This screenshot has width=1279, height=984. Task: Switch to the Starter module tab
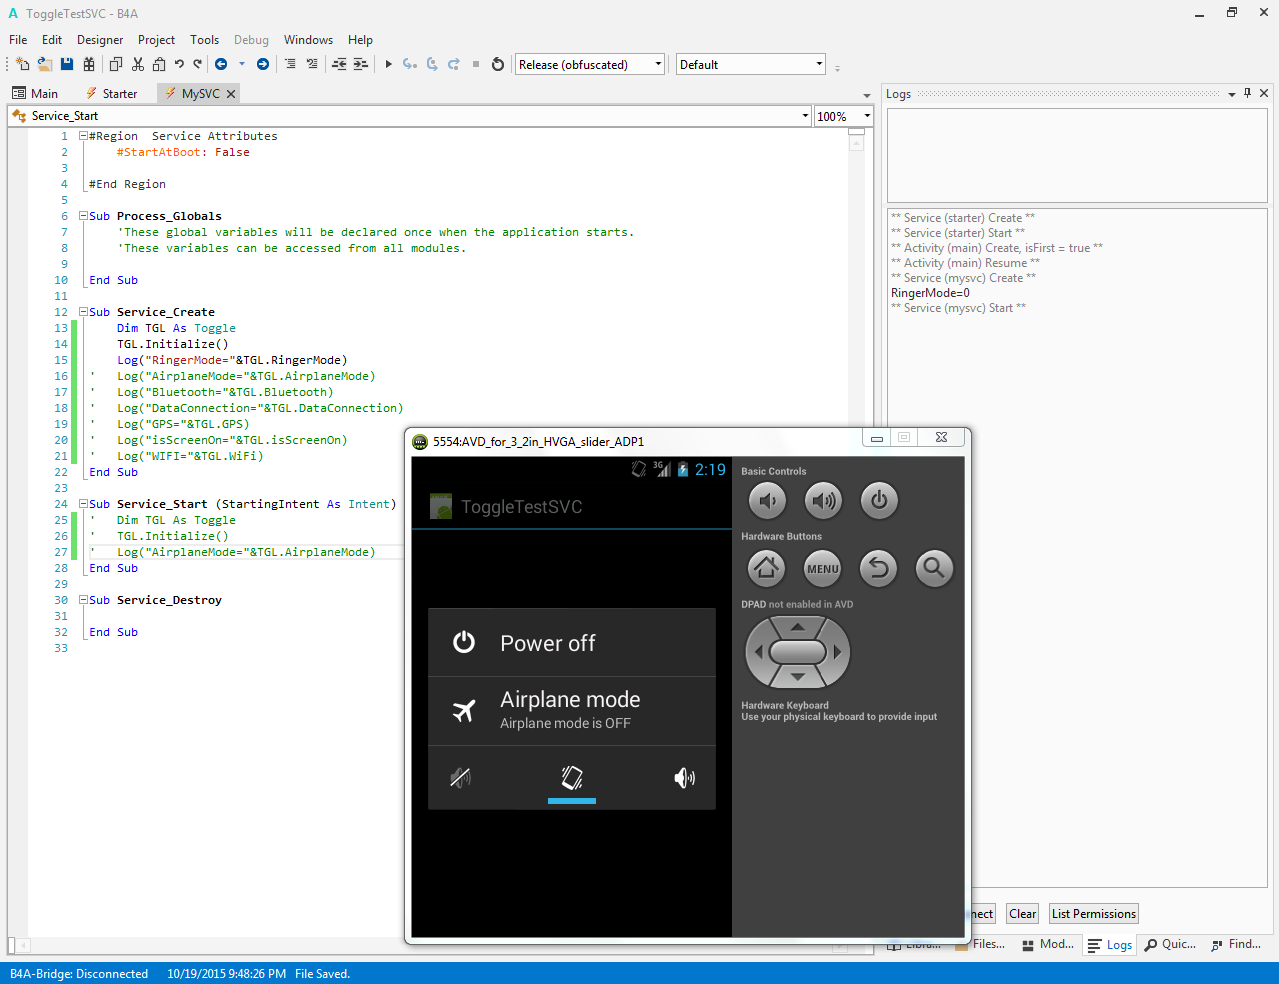click(x=119, y=93)
